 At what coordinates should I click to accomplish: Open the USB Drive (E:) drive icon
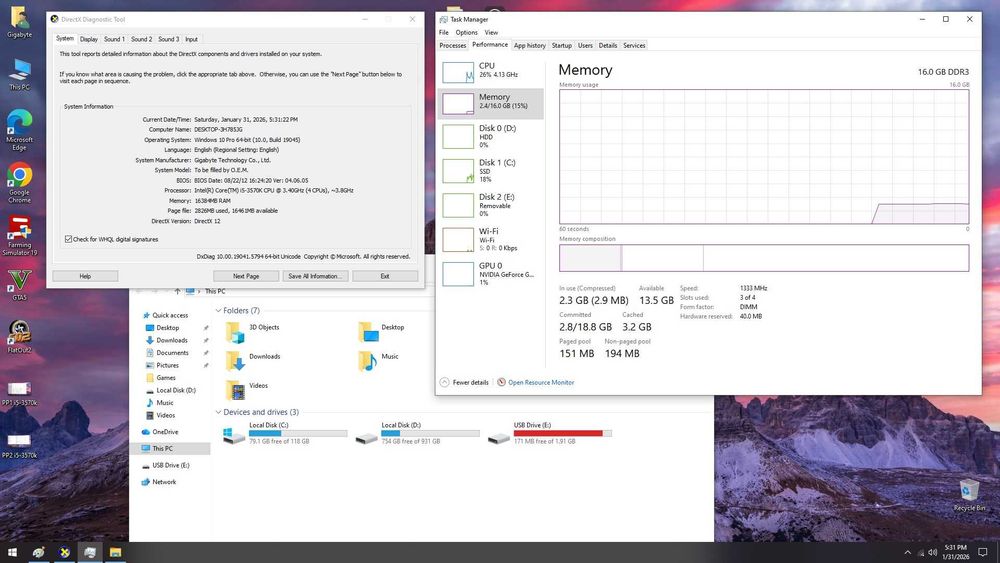tap(499, 437)
